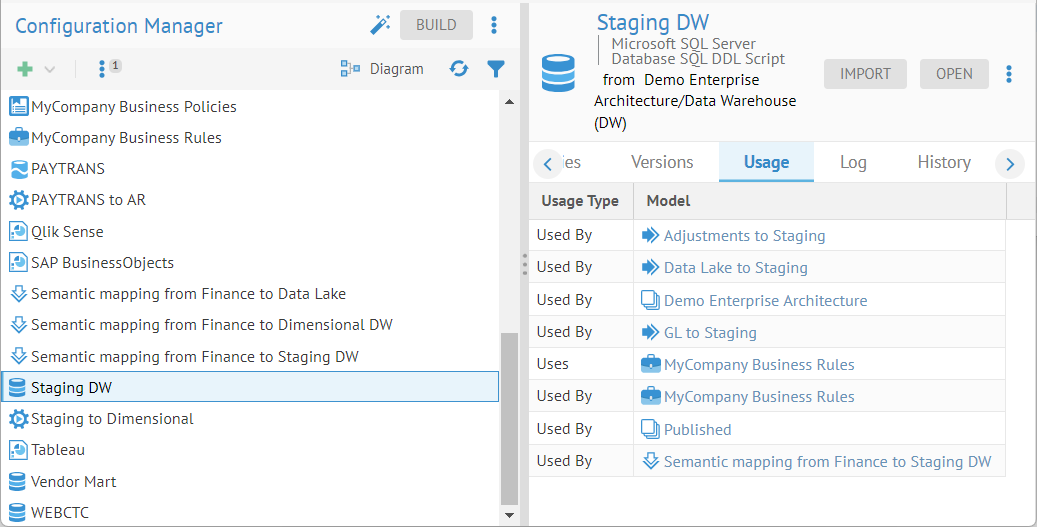1037x527 pixels.
Task: Open the kebab menu next to BUILD
Action: point(494,25)
